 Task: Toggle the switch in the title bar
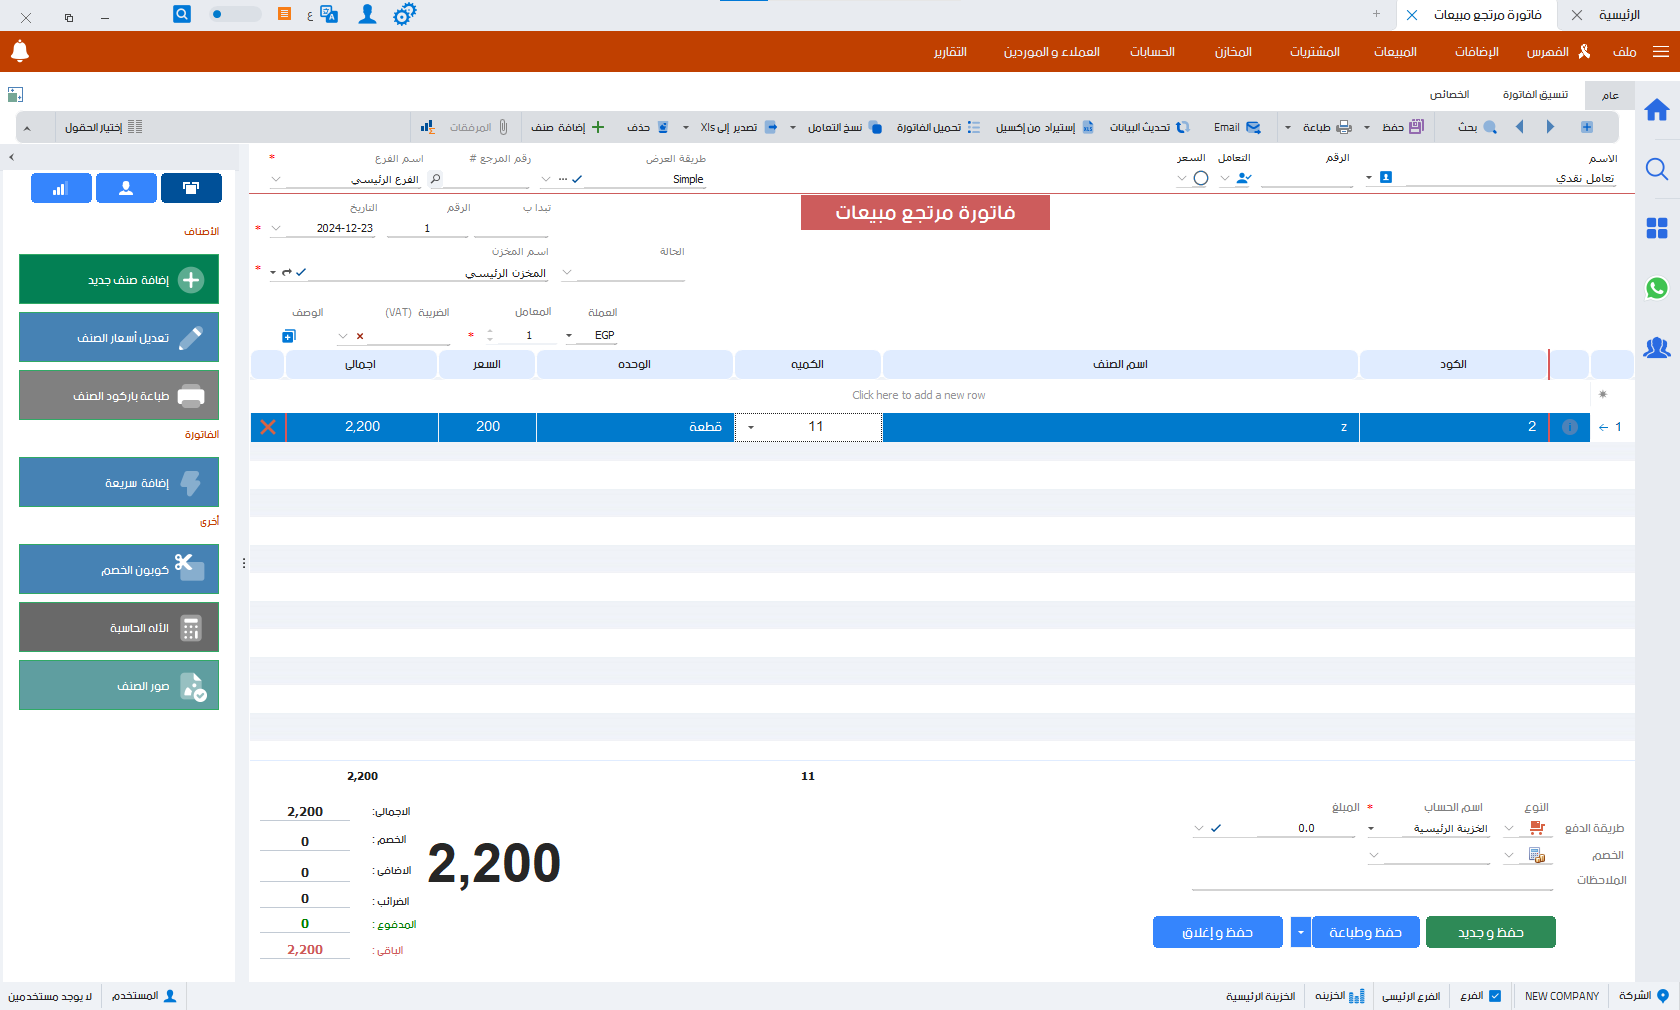click(x=235, y=15)
